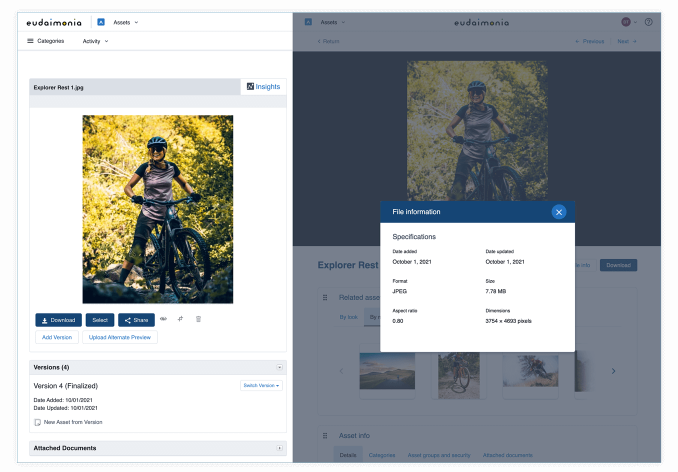Viewport: 678px width, 472px height.
Task: Expand the Activity dropdown menu
Action: pos(95,41)
